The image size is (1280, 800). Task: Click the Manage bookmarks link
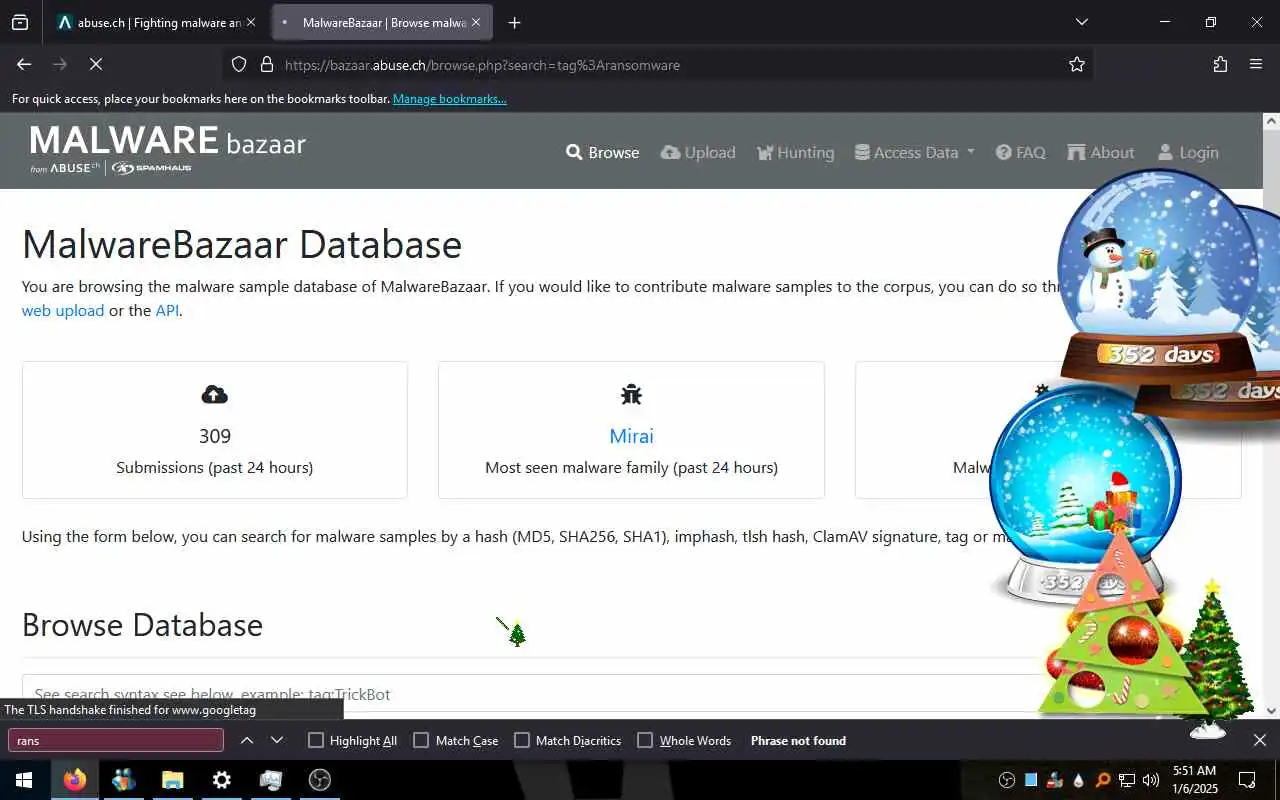[x=450, y=99]
